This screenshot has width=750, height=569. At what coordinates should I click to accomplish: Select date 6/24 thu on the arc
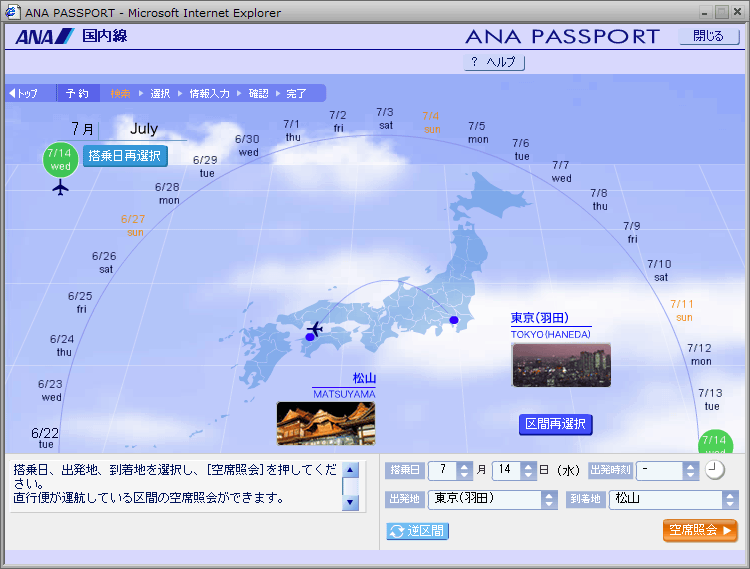tap(63, 346)
